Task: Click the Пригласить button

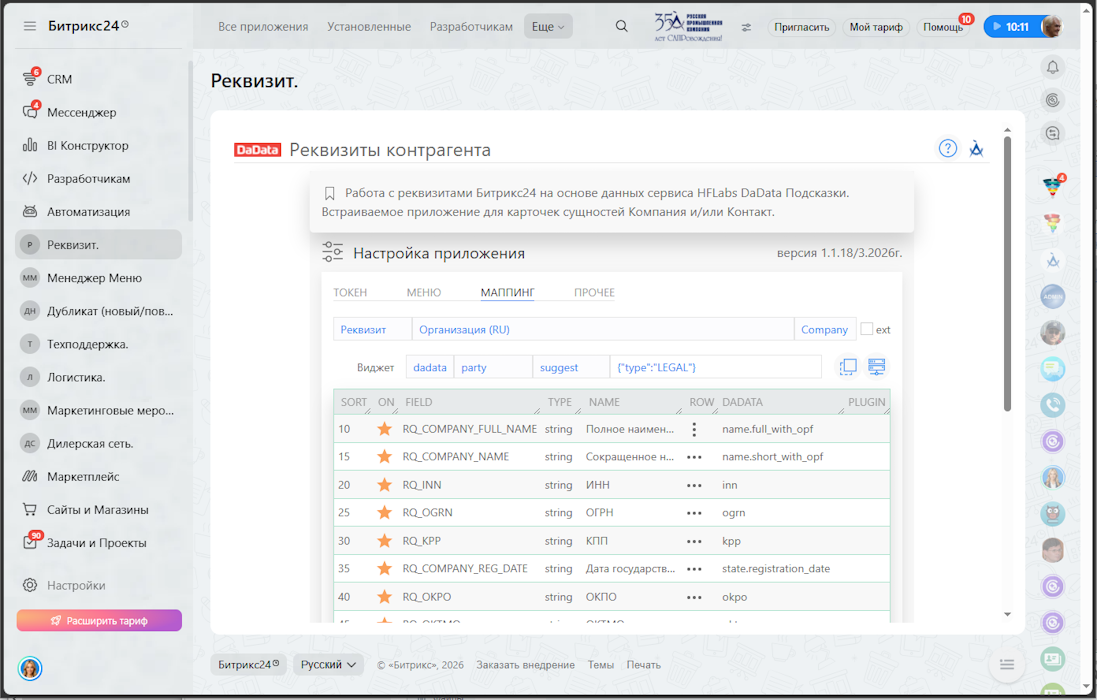Action: click(801, 27)
